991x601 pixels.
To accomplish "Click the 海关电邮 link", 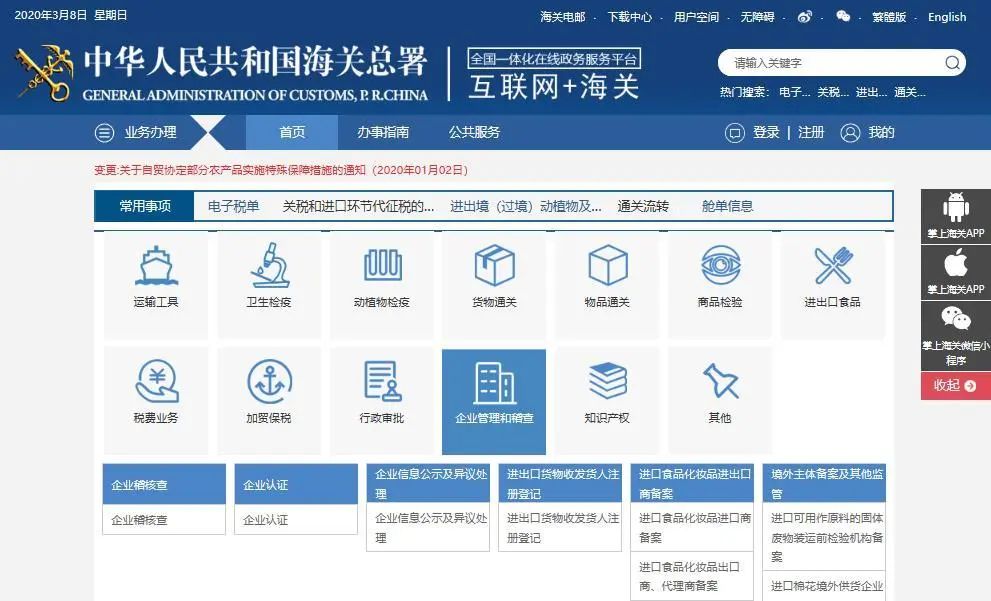I will point(562,17).
